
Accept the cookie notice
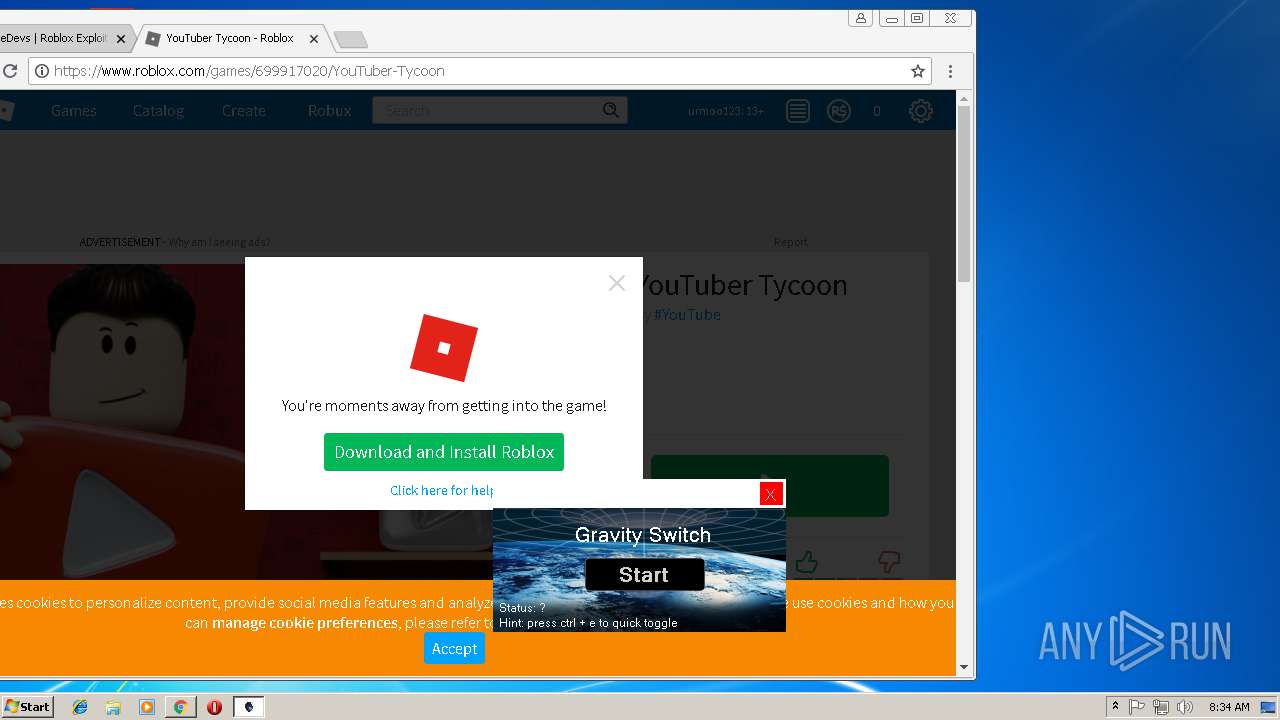(454, 648)
